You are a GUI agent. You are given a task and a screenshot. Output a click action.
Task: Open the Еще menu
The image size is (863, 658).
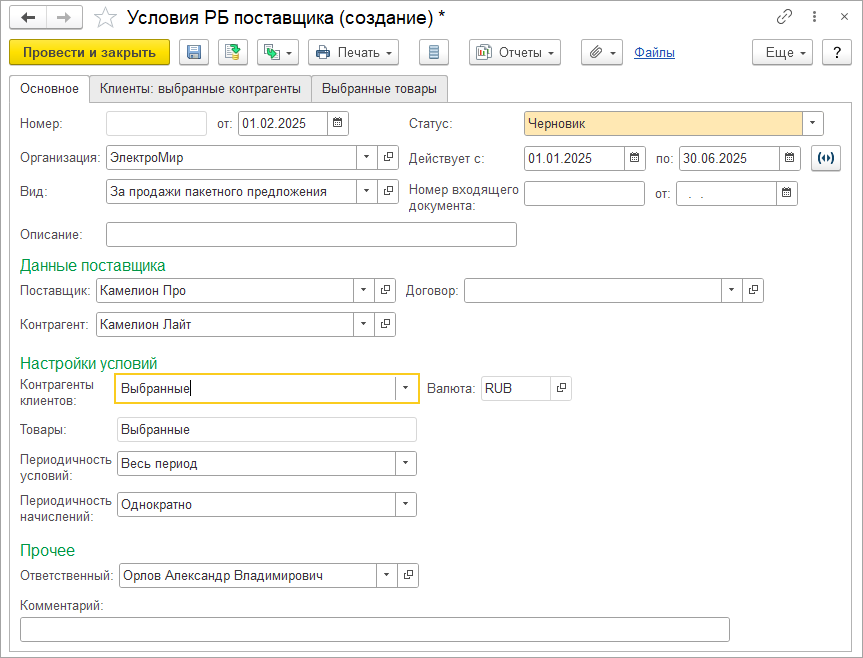[782, 53]
